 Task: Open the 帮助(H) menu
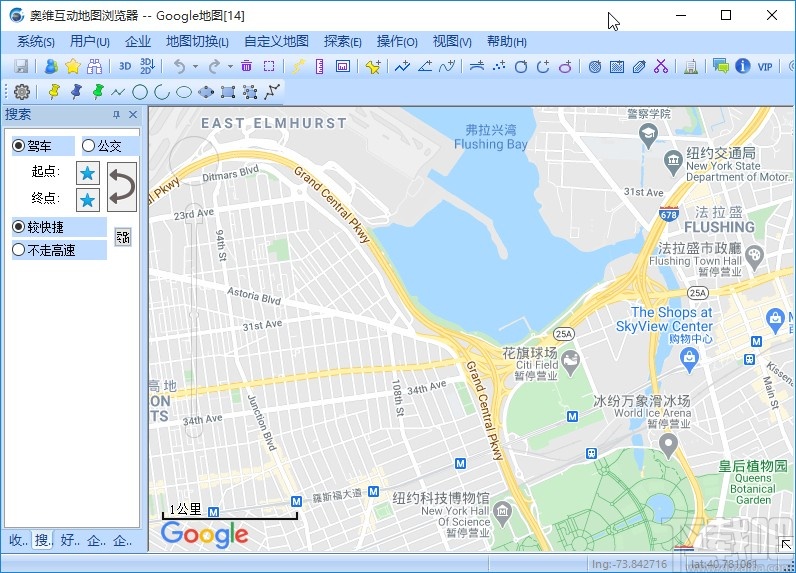(x=507, y=42)
